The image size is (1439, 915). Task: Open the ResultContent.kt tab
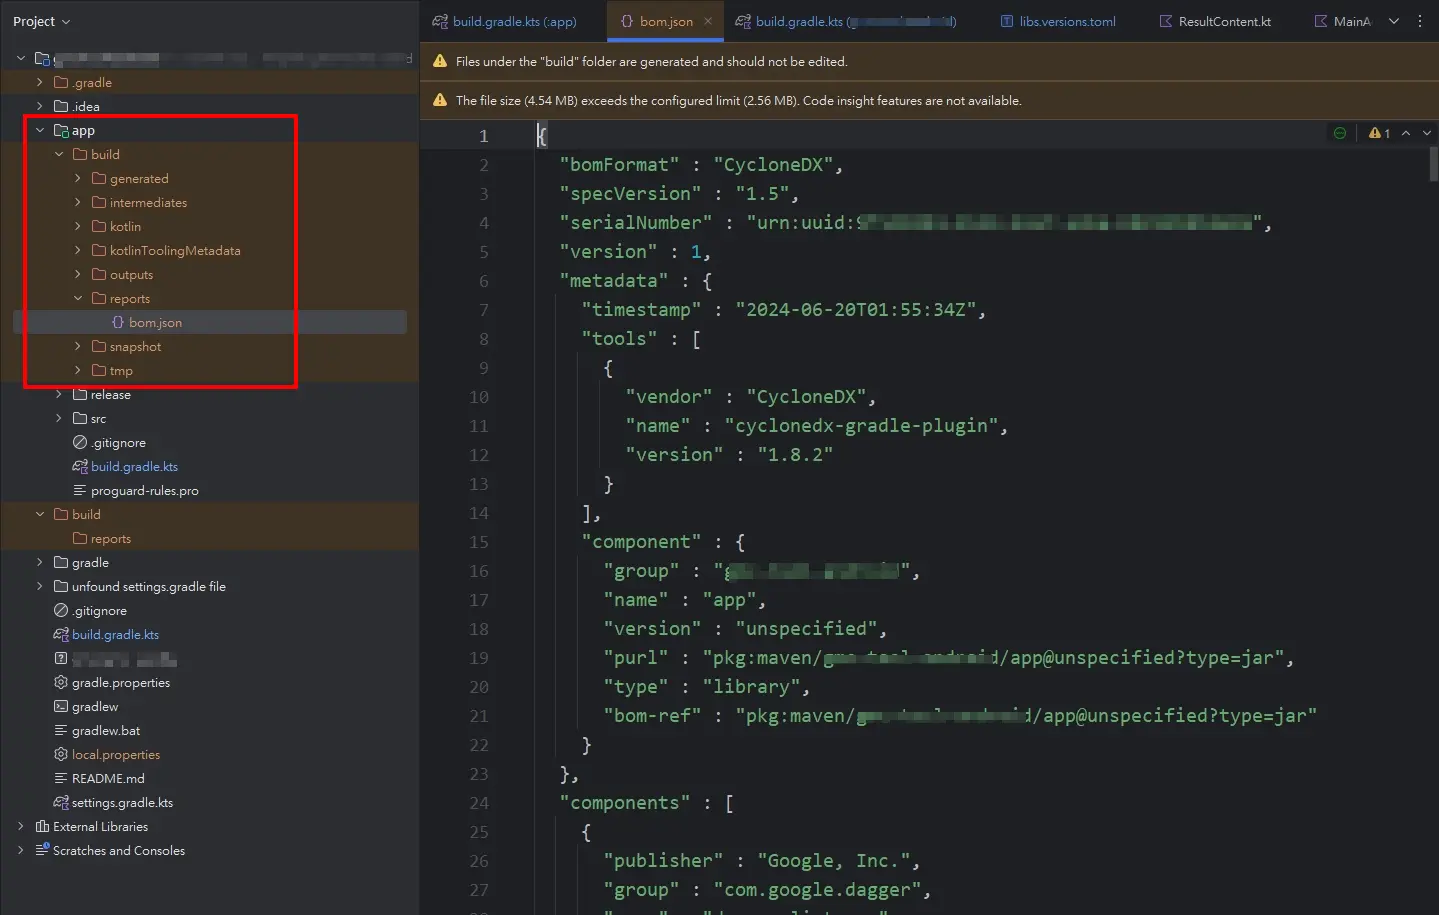(1214, 21)
